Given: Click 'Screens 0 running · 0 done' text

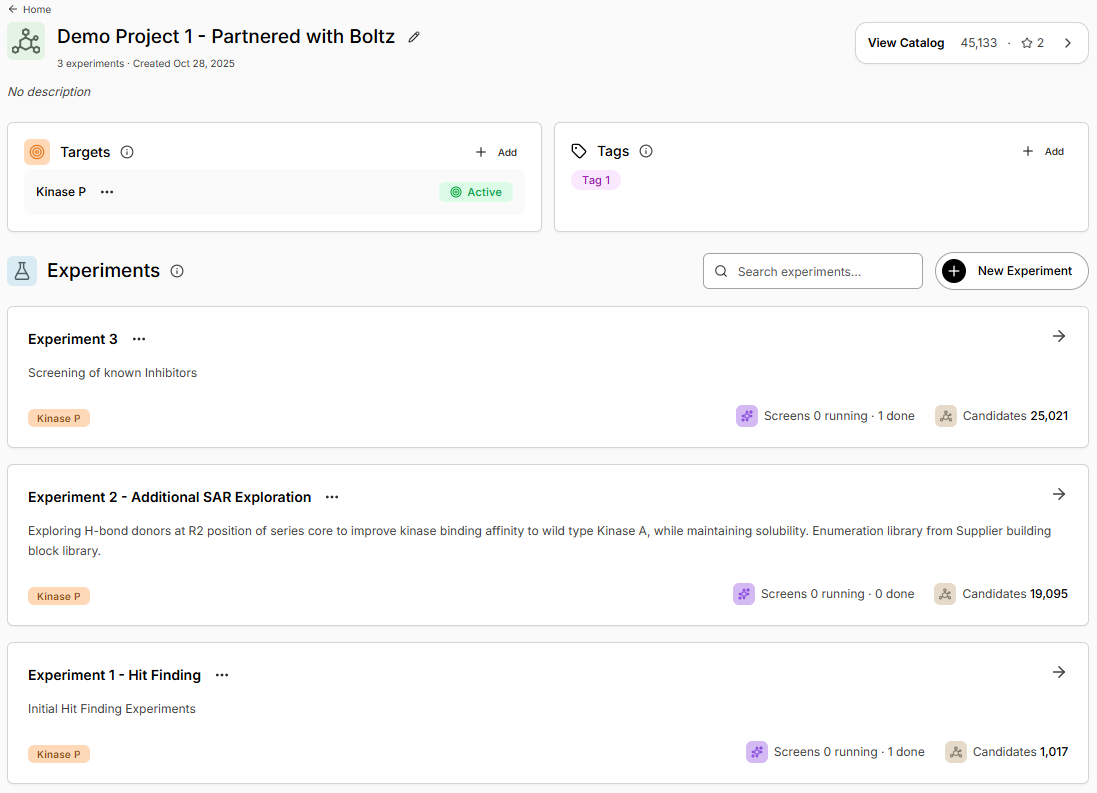Looking at the screenshot, I should click(837, 594).
